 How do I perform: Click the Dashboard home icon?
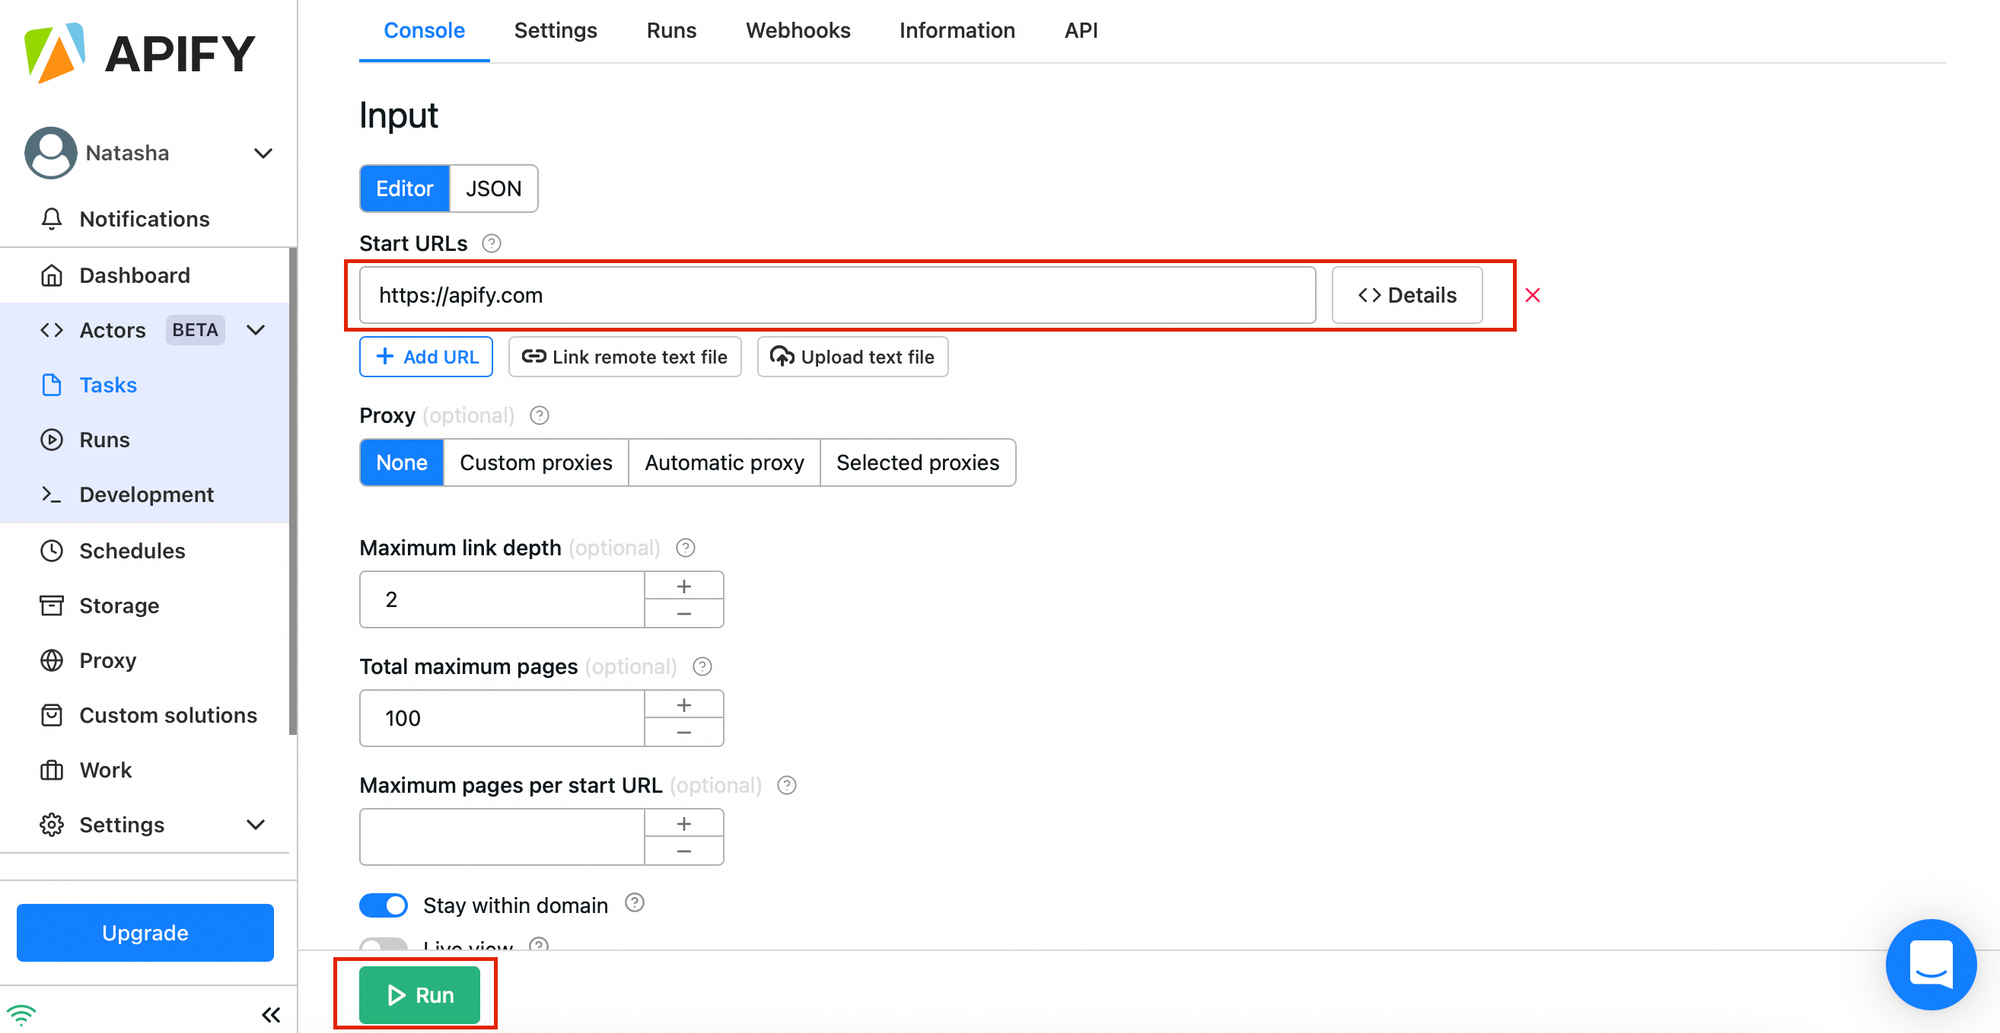pos(52,275)
